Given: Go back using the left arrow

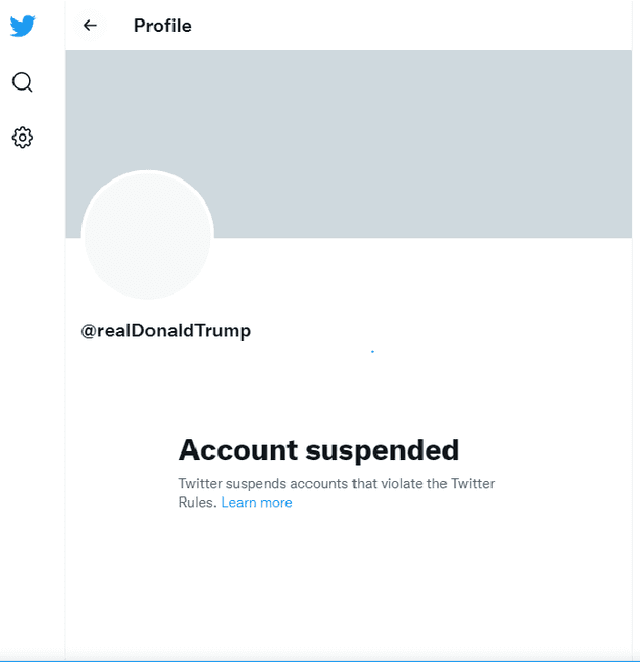Looking at the screenshot, I should point(90,26).
